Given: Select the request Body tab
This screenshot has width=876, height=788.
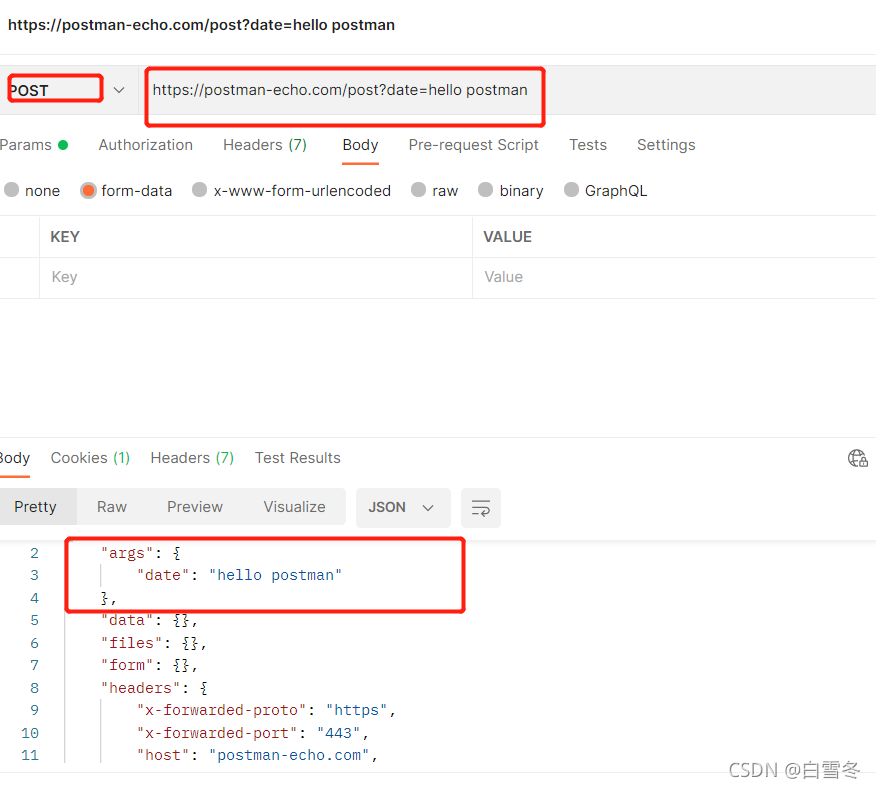Looking at the screenshot, I should point(360,145).
